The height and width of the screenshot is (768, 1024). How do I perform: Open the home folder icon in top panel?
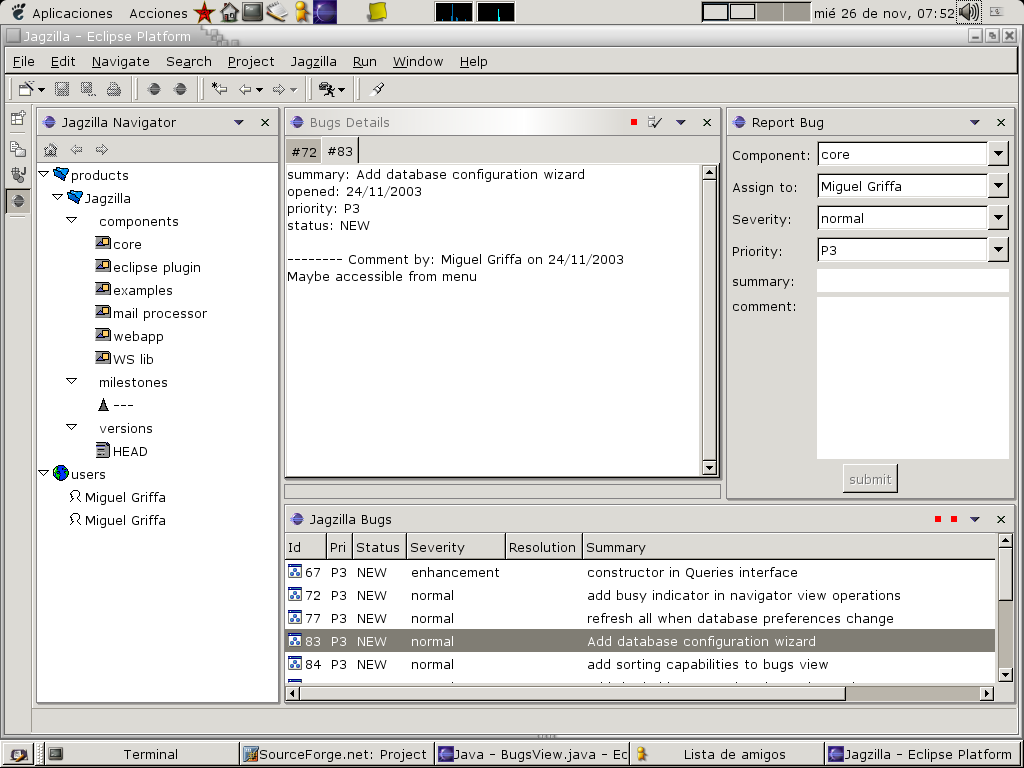(229, 12)
